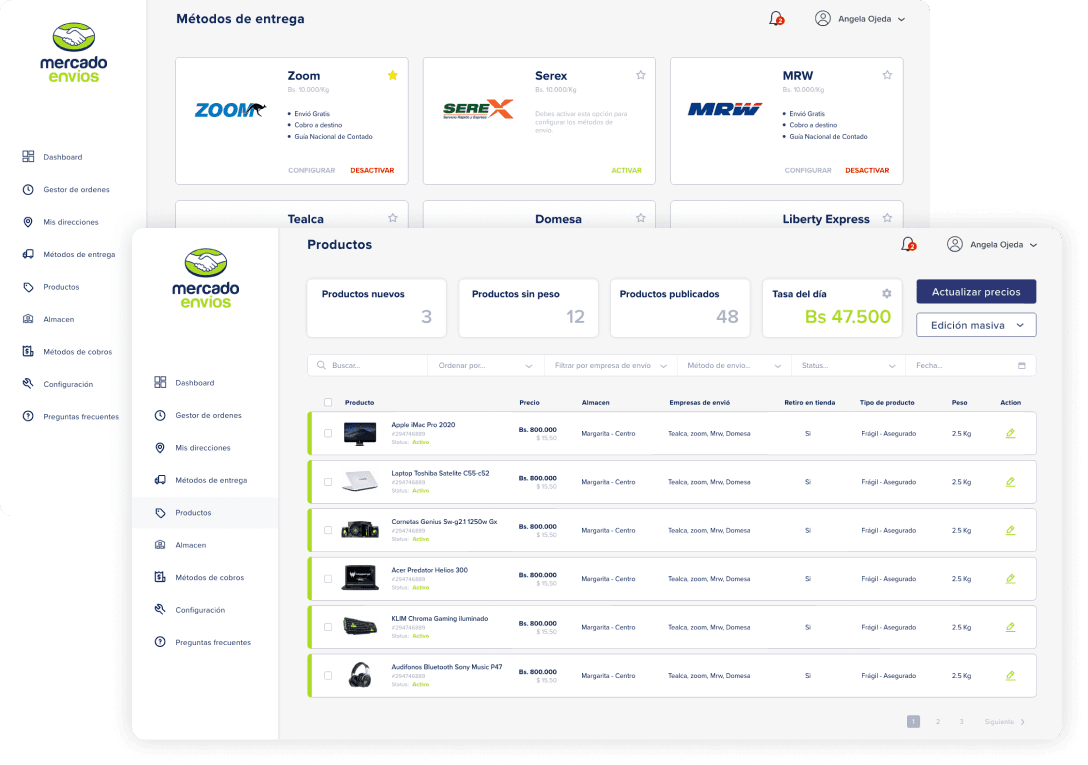The height and width of the screenshot is (765, 1088).
Task: Expand Angela Ojeda menu in Métodos de entrega window
Action: 901,19
